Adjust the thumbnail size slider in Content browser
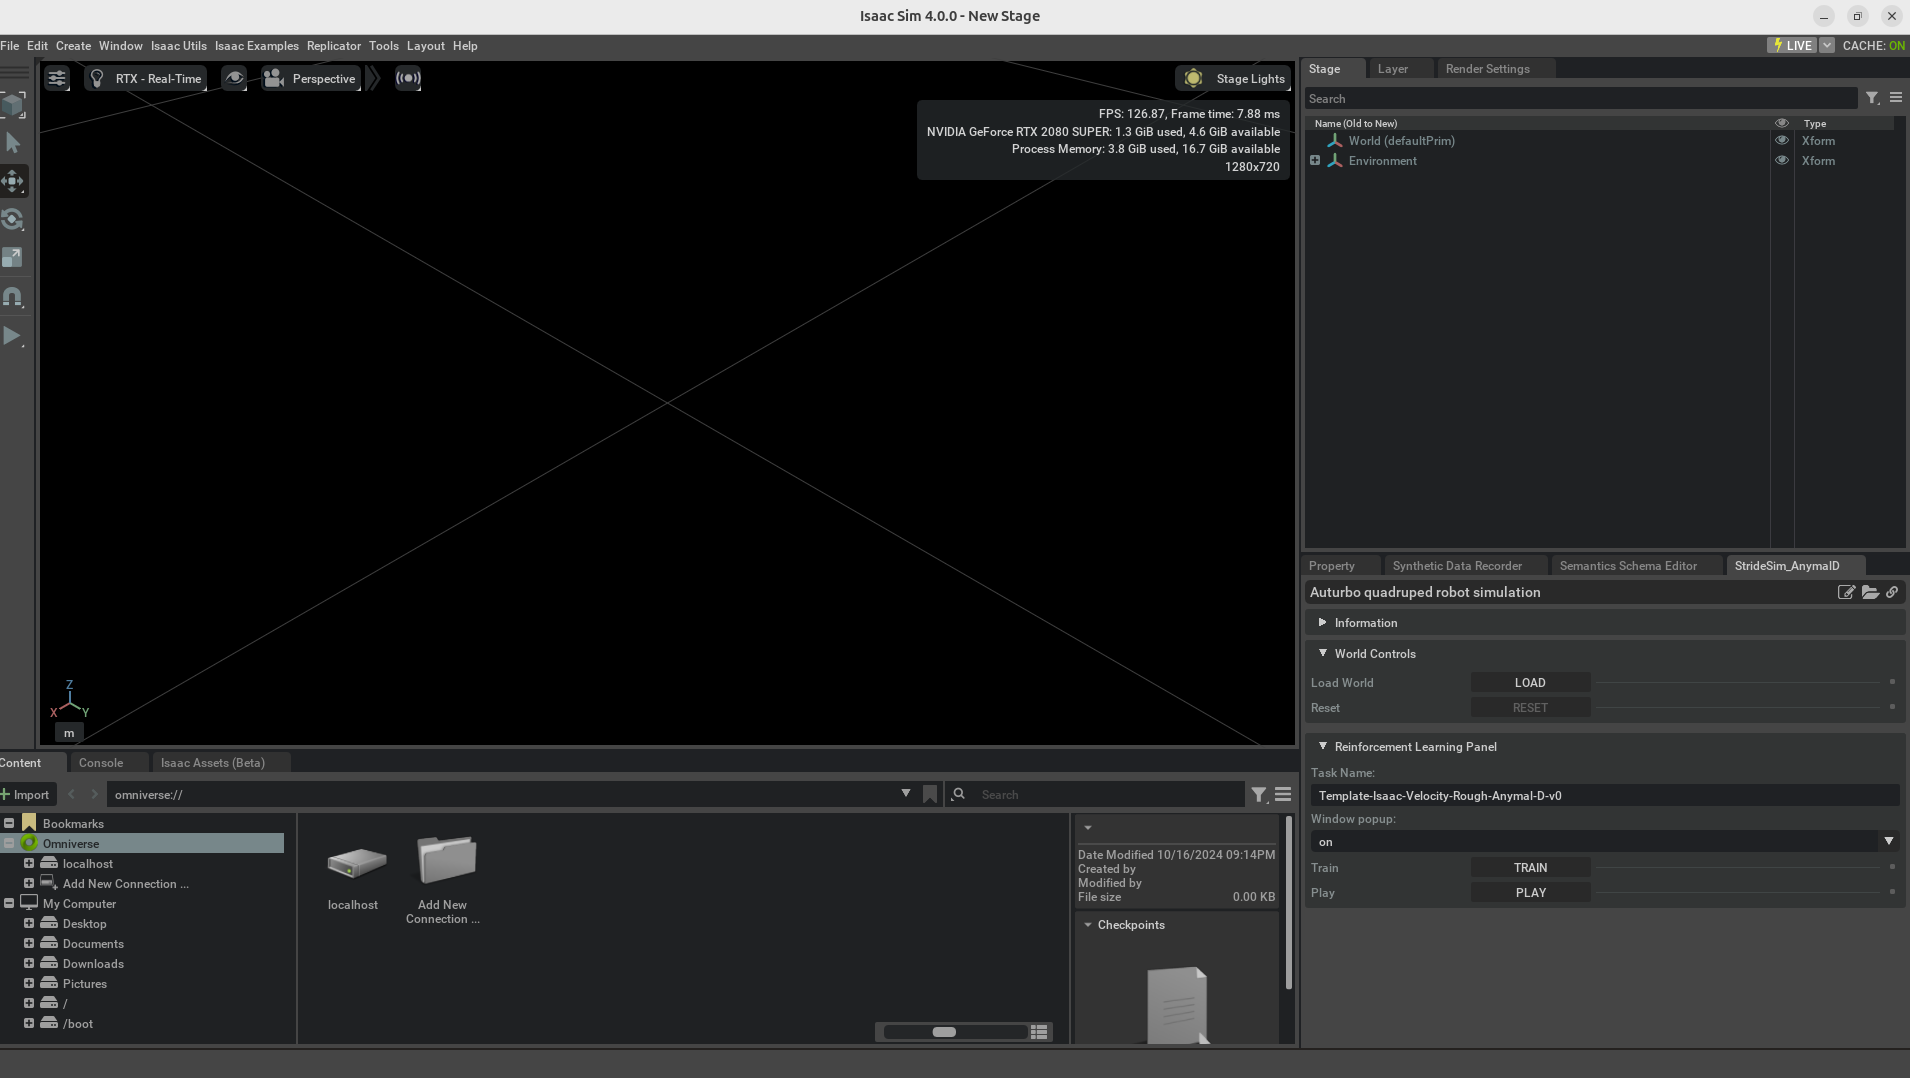Viewport: 1910px width, 1078px height. [944, 1032]
